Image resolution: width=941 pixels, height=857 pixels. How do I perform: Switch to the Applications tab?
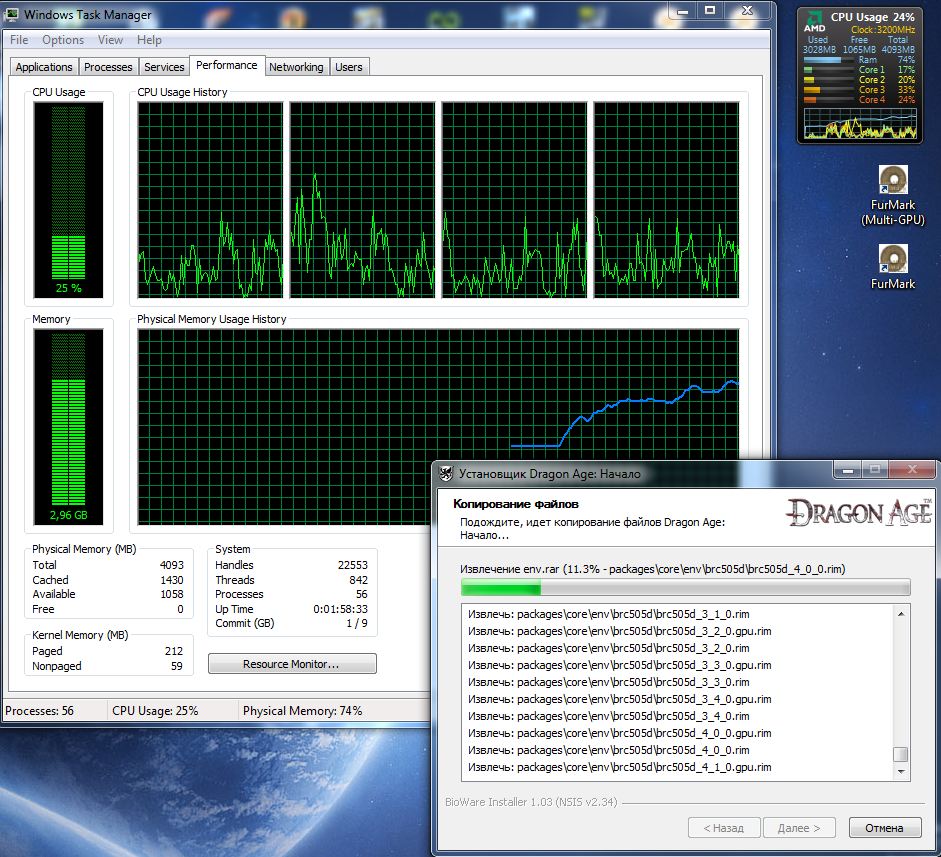tap(44, 67)
